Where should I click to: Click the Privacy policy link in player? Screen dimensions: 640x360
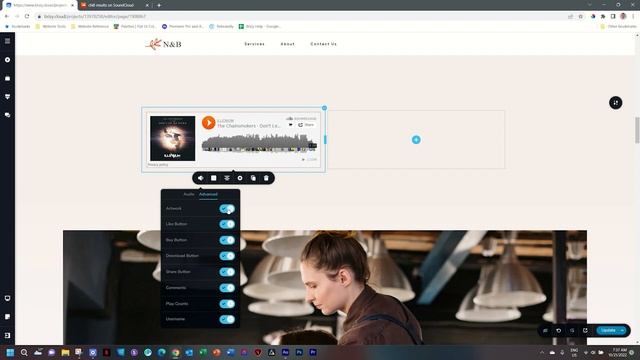[x=158, y=164]
